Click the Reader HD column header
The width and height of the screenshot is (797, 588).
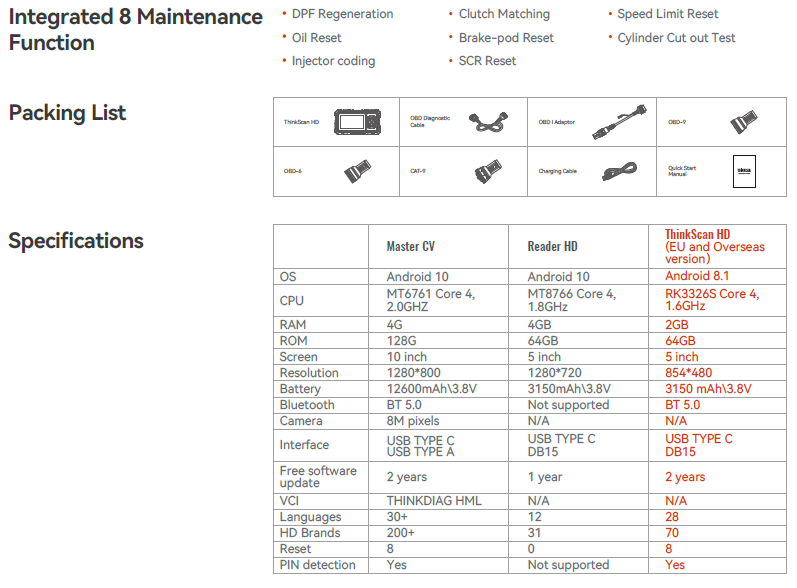point(552,246)
